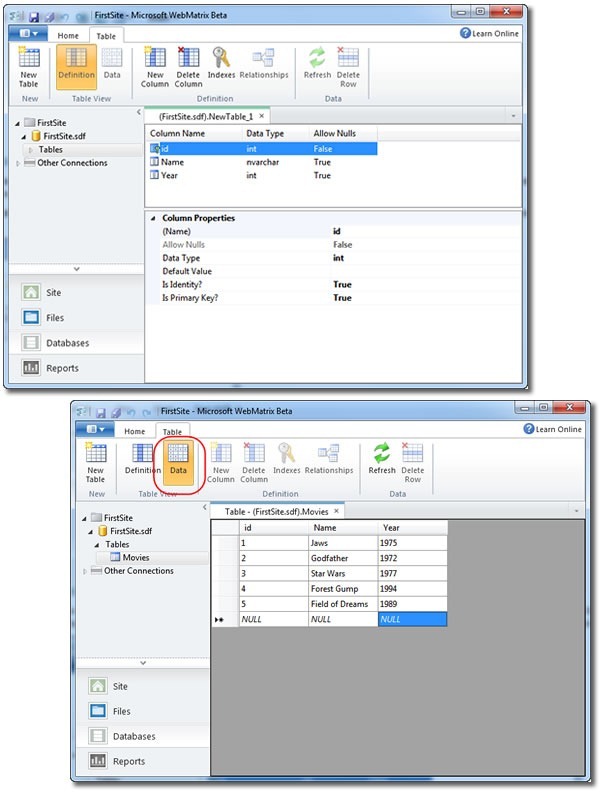Image resolution: width=600 pixels, height=792 pixels.
Task: Collapse Column Properties section
Action: coord(153,219)
